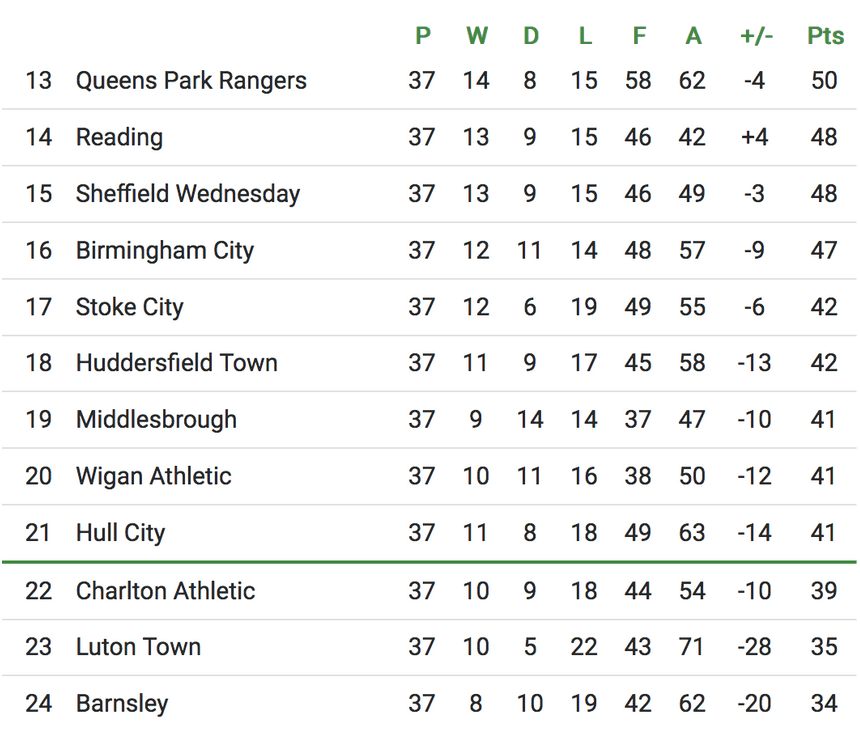The image size is (860, 732).
Task: Select Huddersfield Town in the table
Action: click(x=177, y=363)
